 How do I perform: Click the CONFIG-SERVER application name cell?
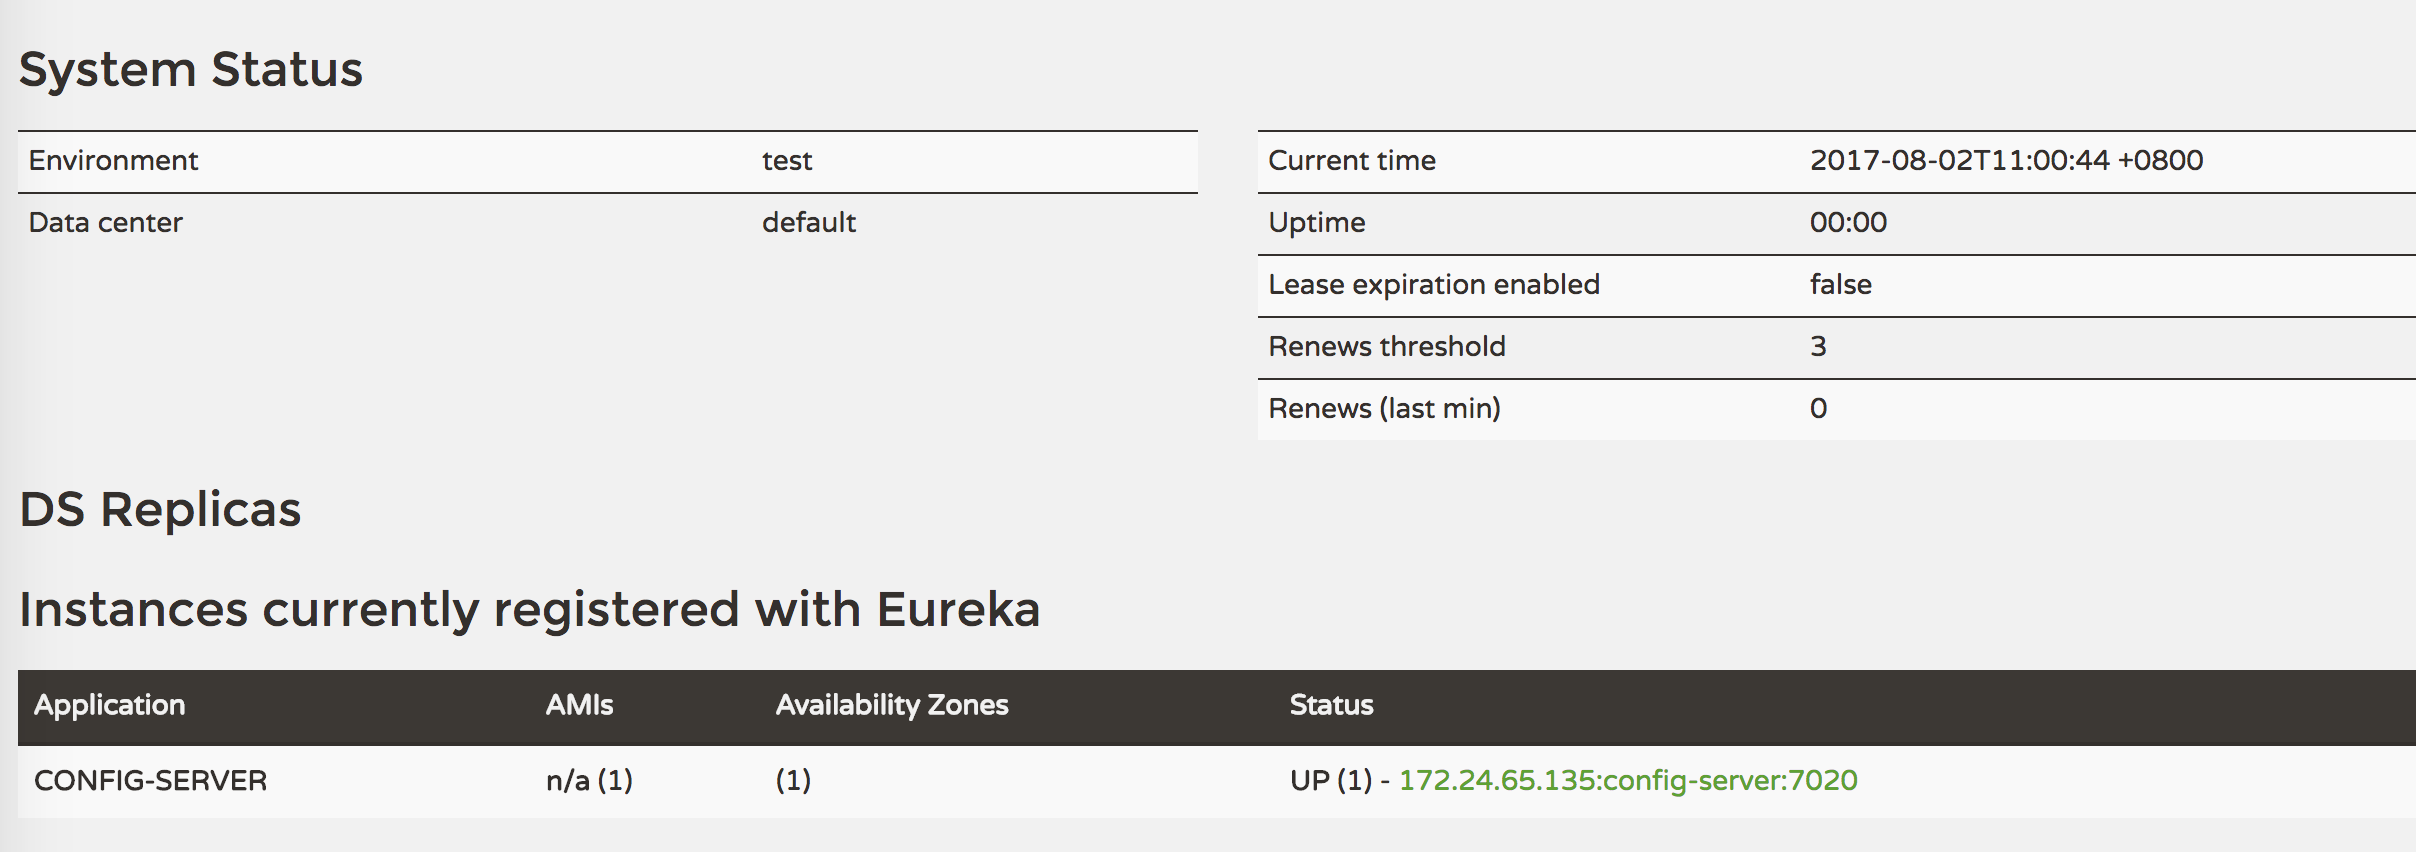pyautogui.click(x=151, y=780)
